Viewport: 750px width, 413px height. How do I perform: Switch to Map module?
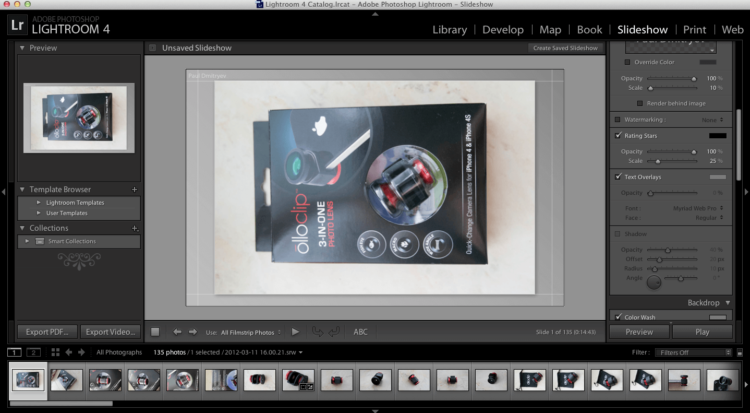(x=550, y=30)
